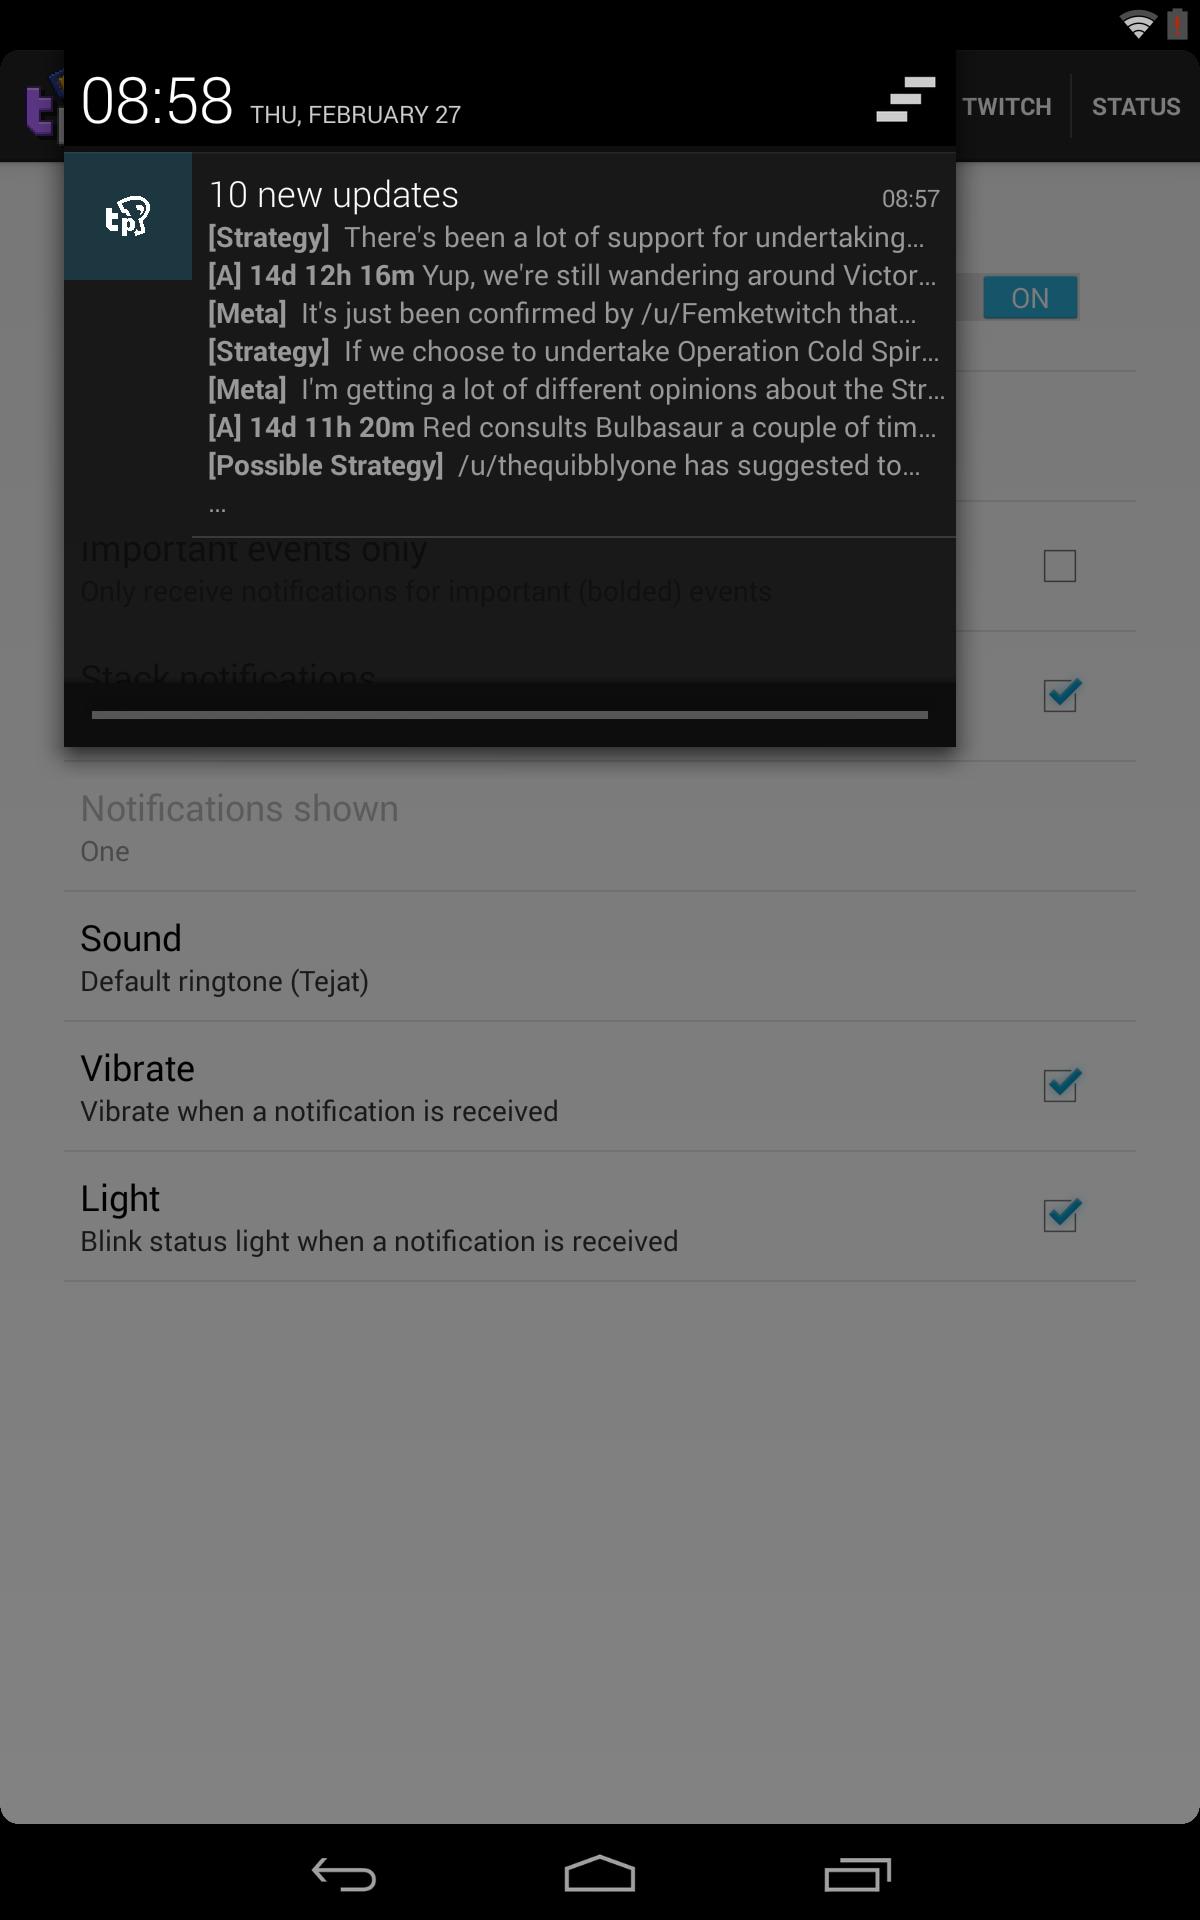This screenshot has width=1200, height=1920.
Task: Open the 10 new updates notification
Action: coord(510,345)
